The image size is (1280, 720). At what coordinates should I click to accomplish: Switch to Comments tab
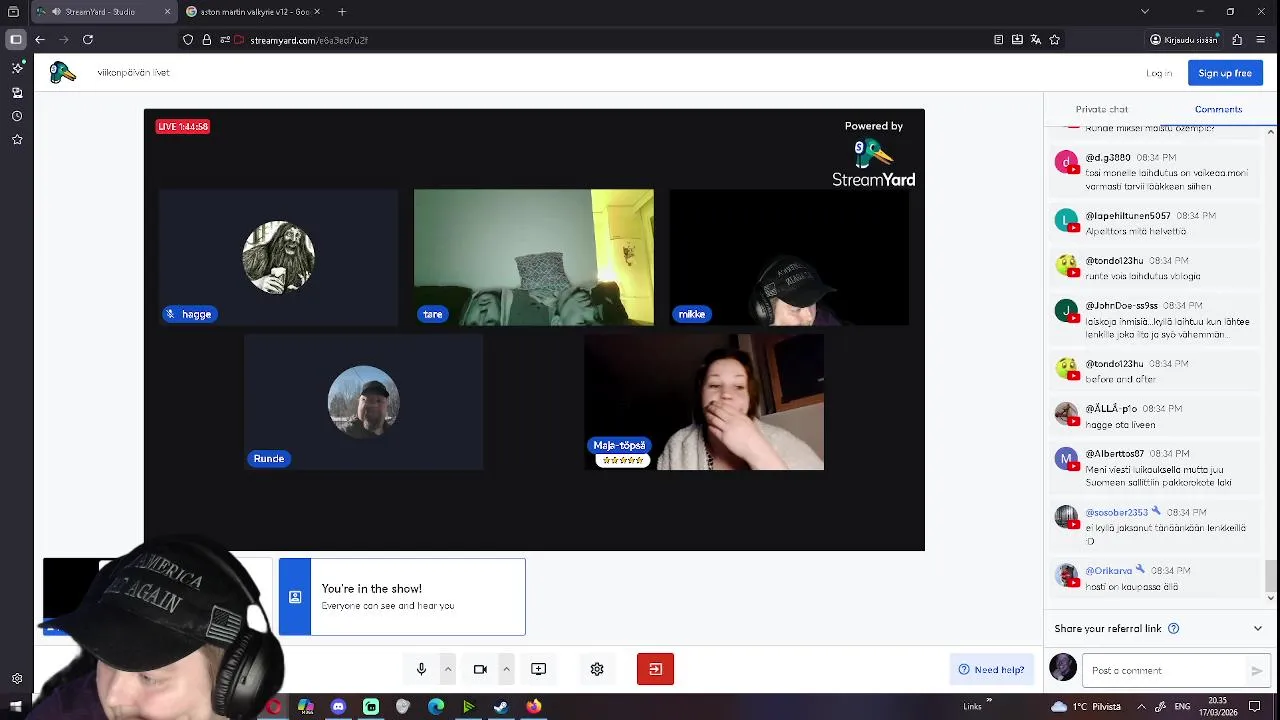pos(1218,109)
